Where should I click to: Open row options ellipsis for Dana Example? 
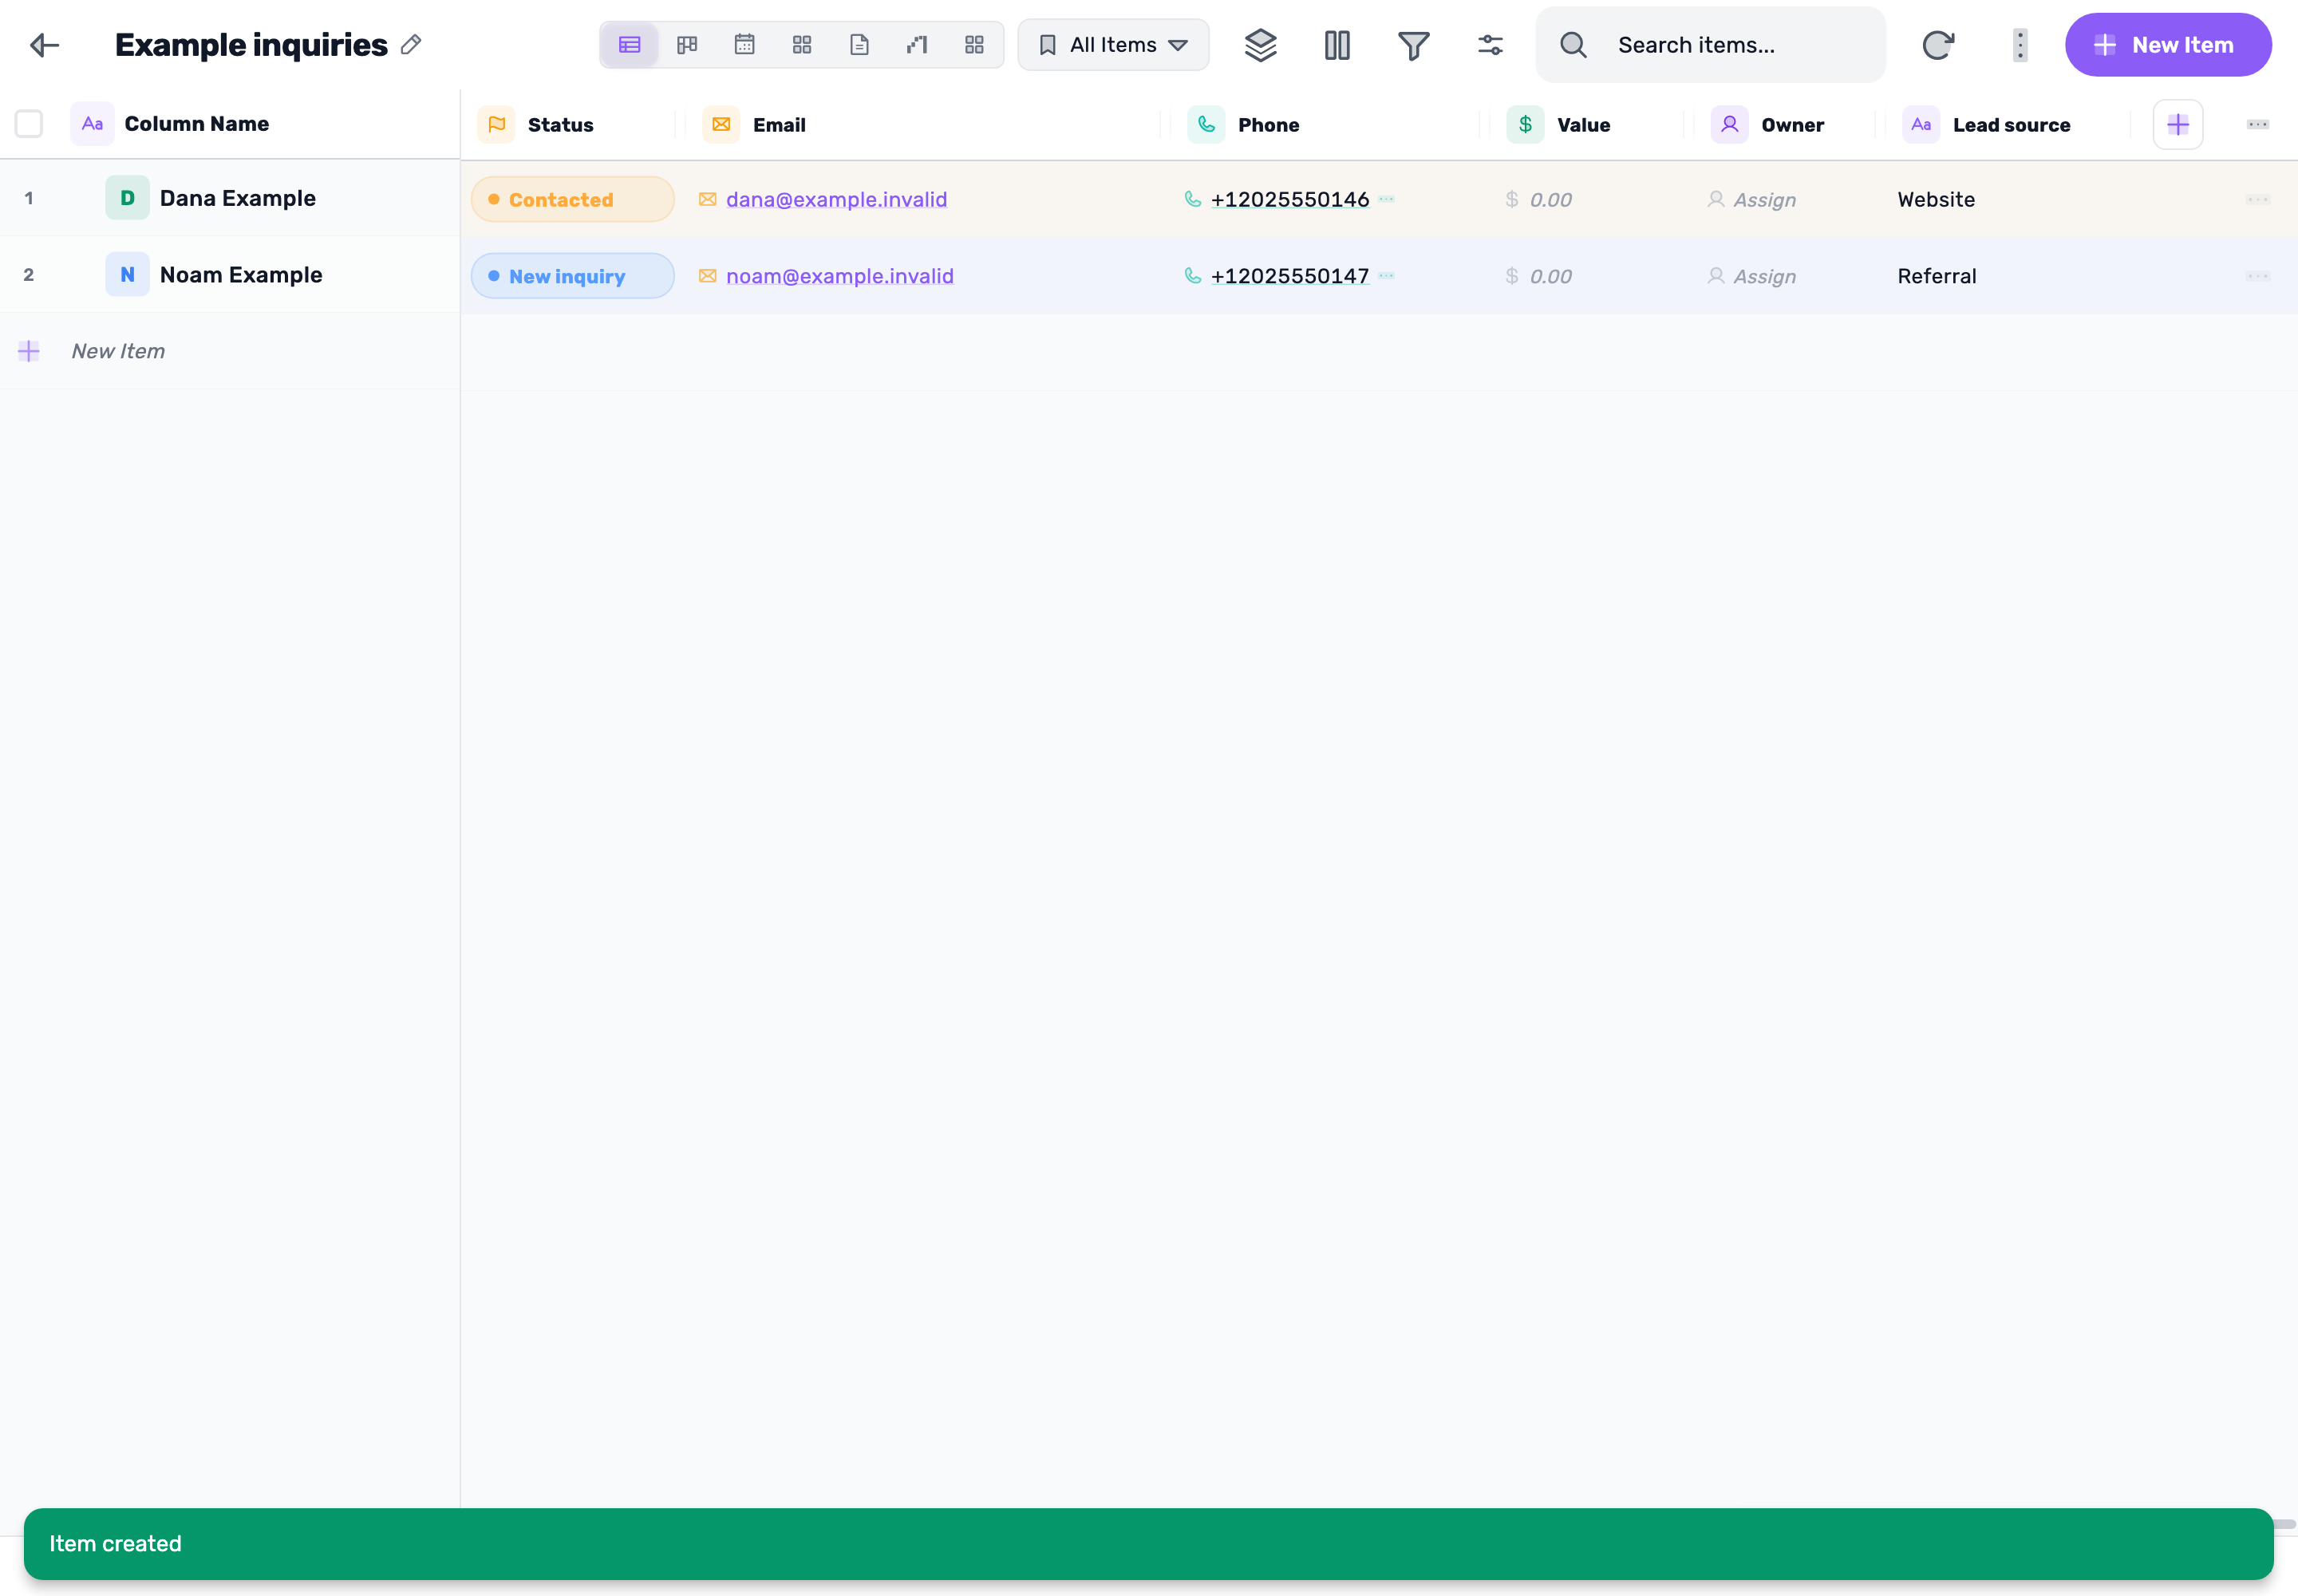tap(2257, 199)
